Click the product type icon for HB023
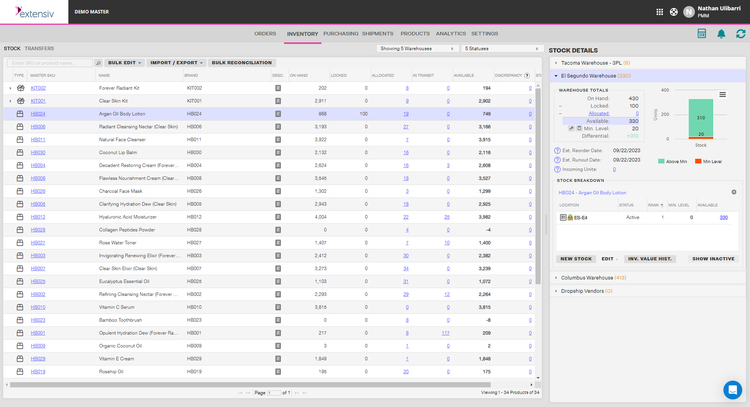 coord(20,320)
